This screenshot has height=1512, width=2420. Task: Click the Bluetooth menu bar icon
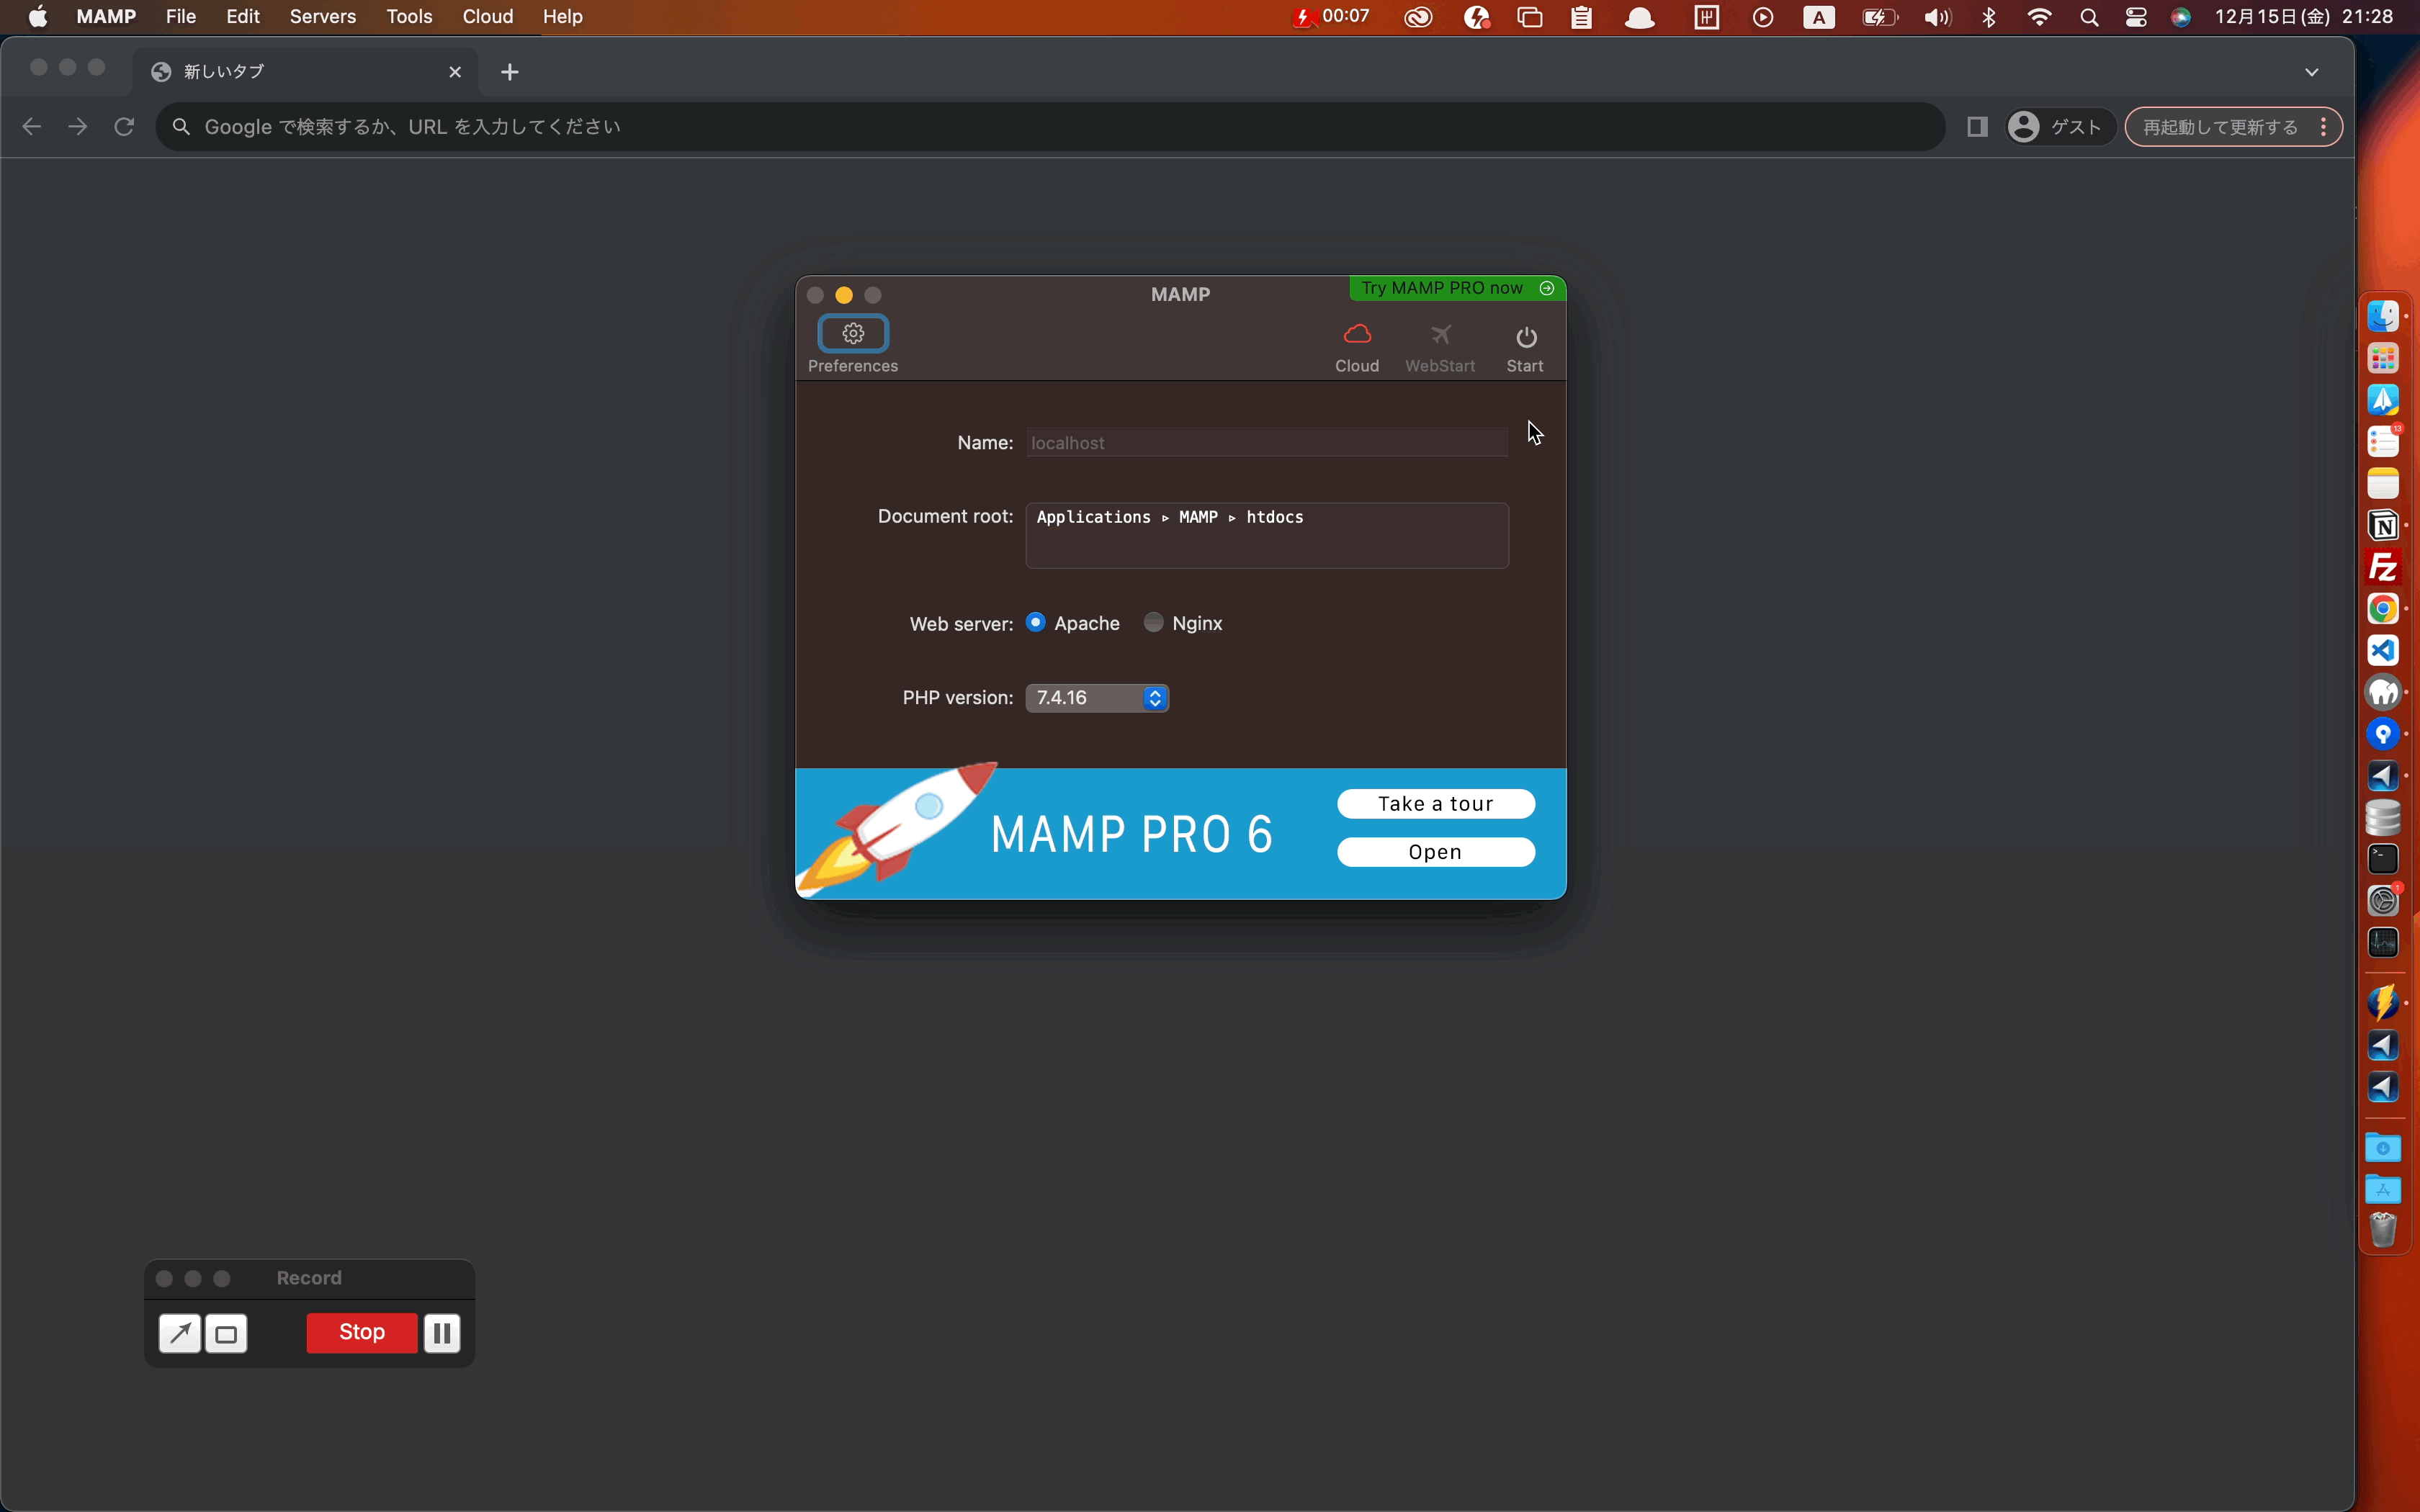(1989, 17)
